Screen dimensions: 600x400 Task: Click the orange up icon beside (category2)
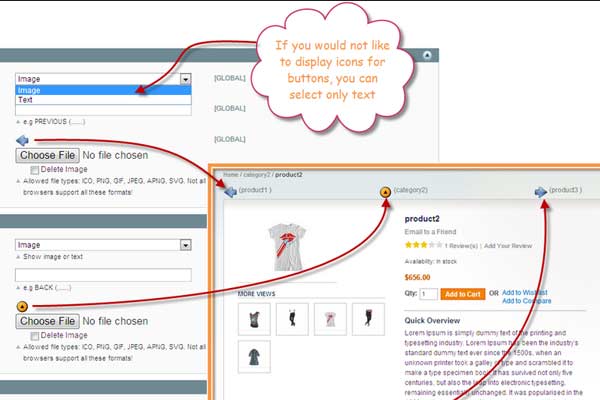pyautogui.click(x=385, y=192)
